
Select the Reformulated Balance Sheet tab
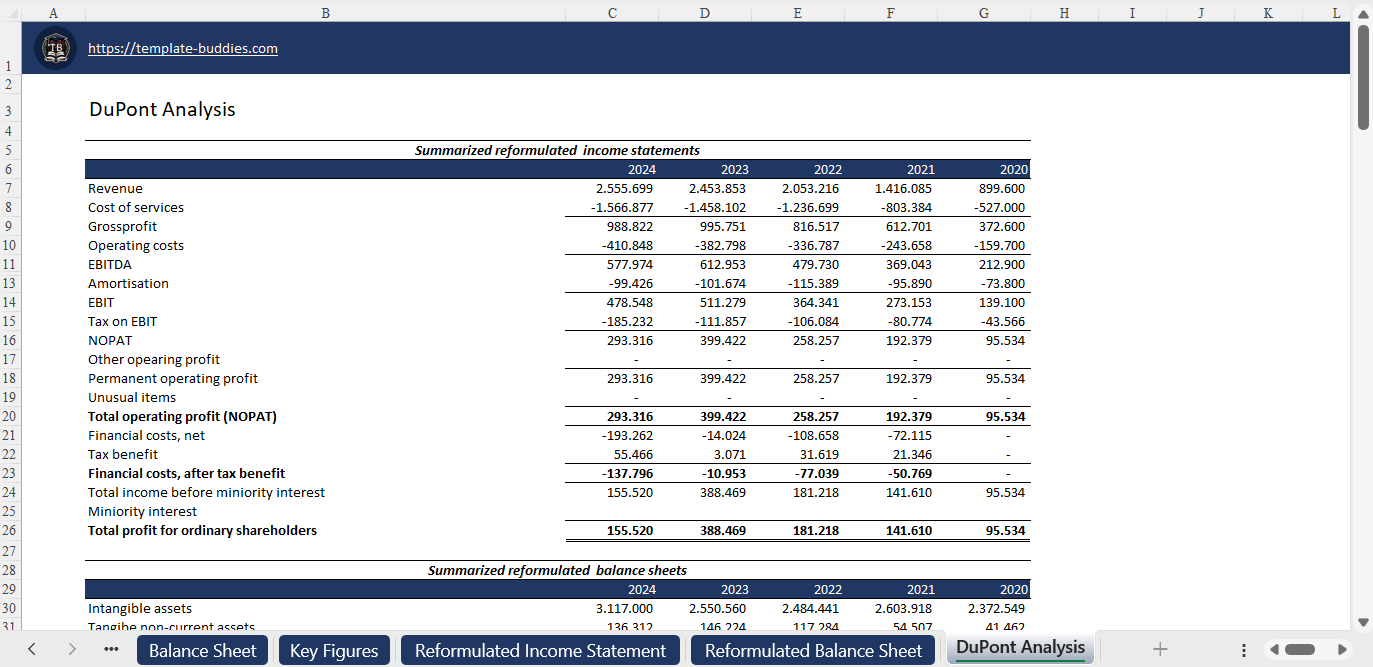click(x=812, y=650)
